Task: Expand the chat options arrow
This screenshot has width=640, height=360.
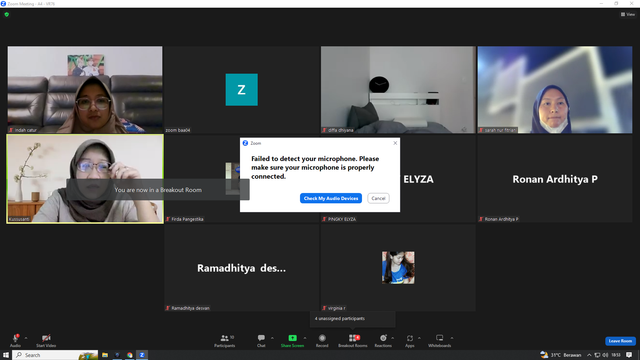Action: pos(272,338)
